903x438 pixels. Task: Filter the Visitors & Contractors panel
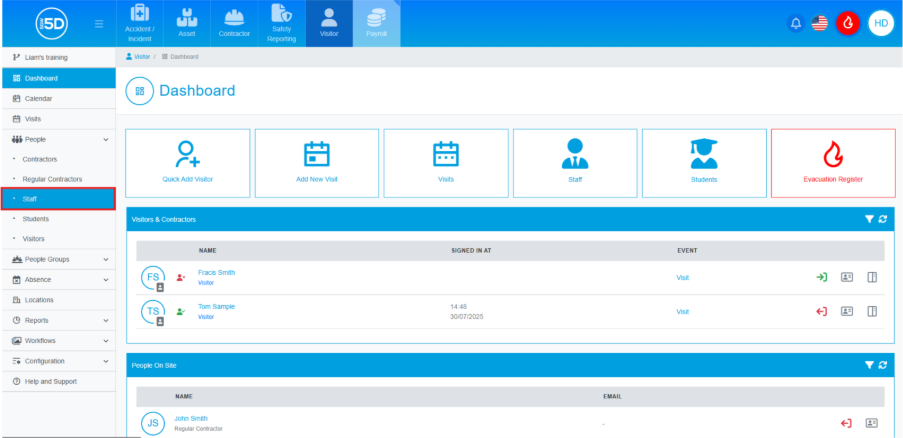pos(869,218)
